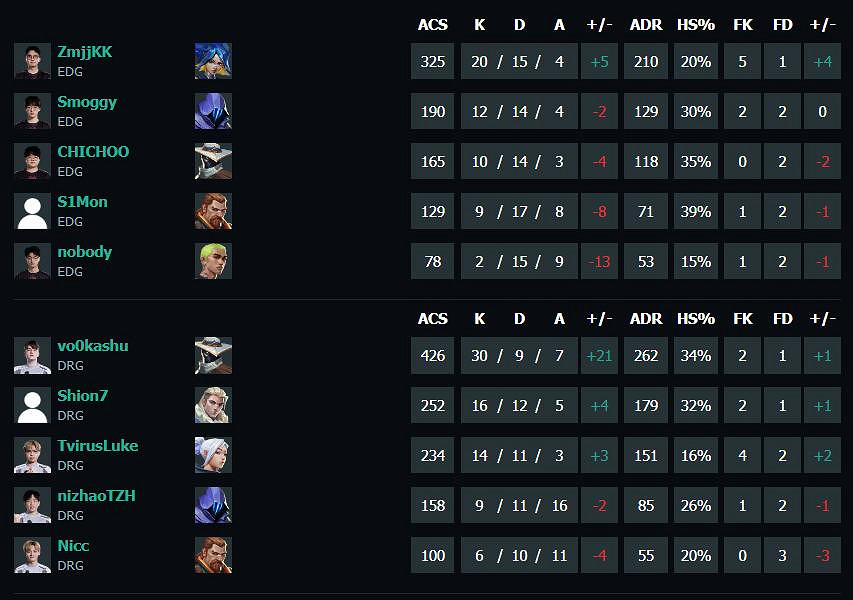
Task: Click the Jett agent icon next to TvirusLuke
Action: (x=213, y=454)
